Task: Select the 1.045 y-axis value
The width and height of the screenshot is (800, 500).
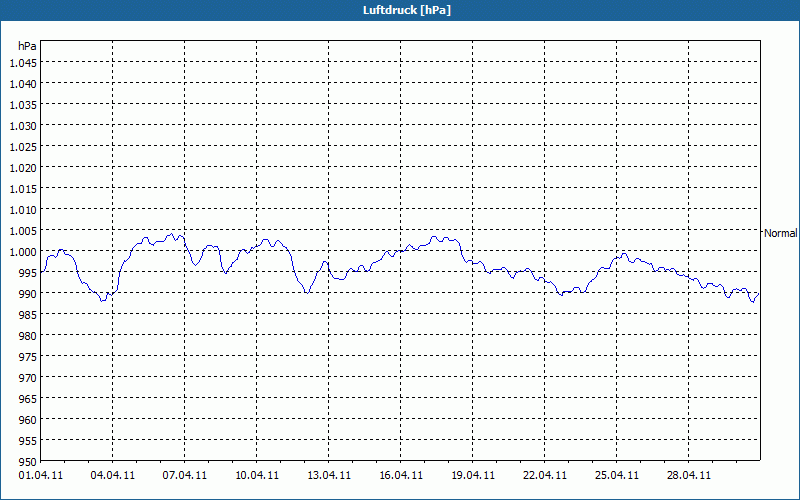Action: (23, 63)
